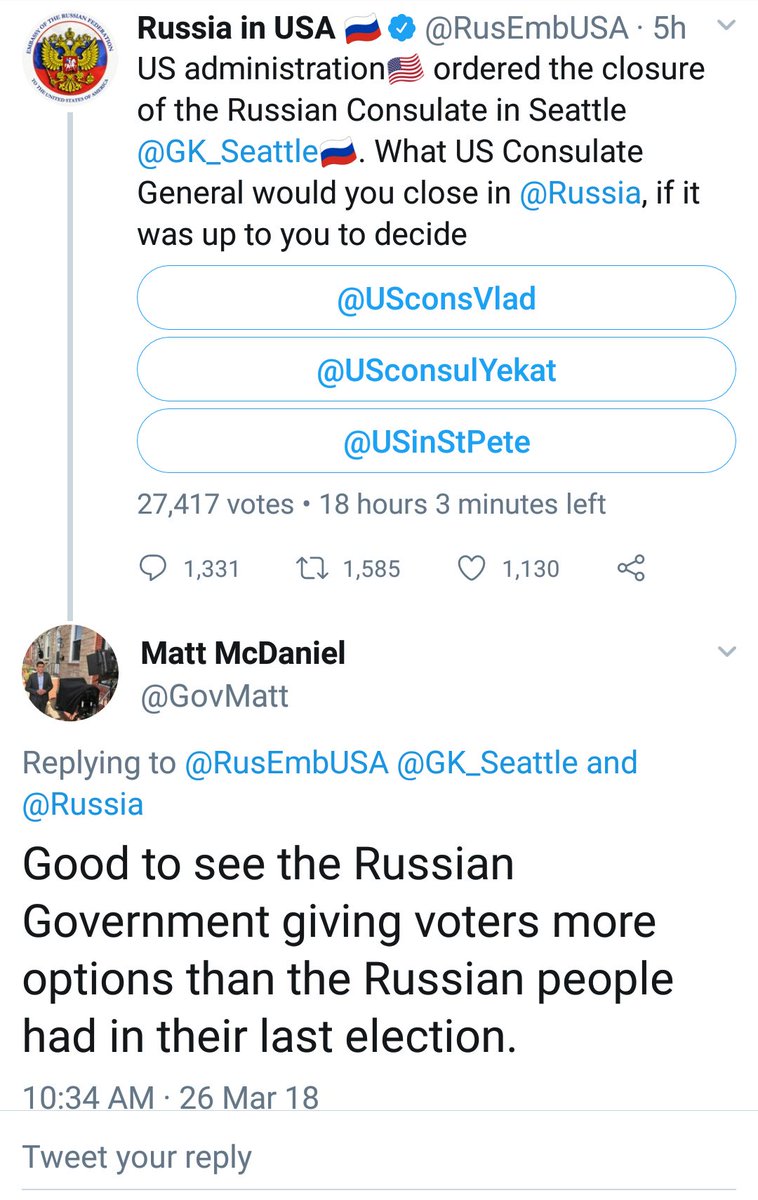Open the 10:34 AM 26 Mar 18 timestamp
This screenshot has width=758, height=1200.
click(170, 1097)
